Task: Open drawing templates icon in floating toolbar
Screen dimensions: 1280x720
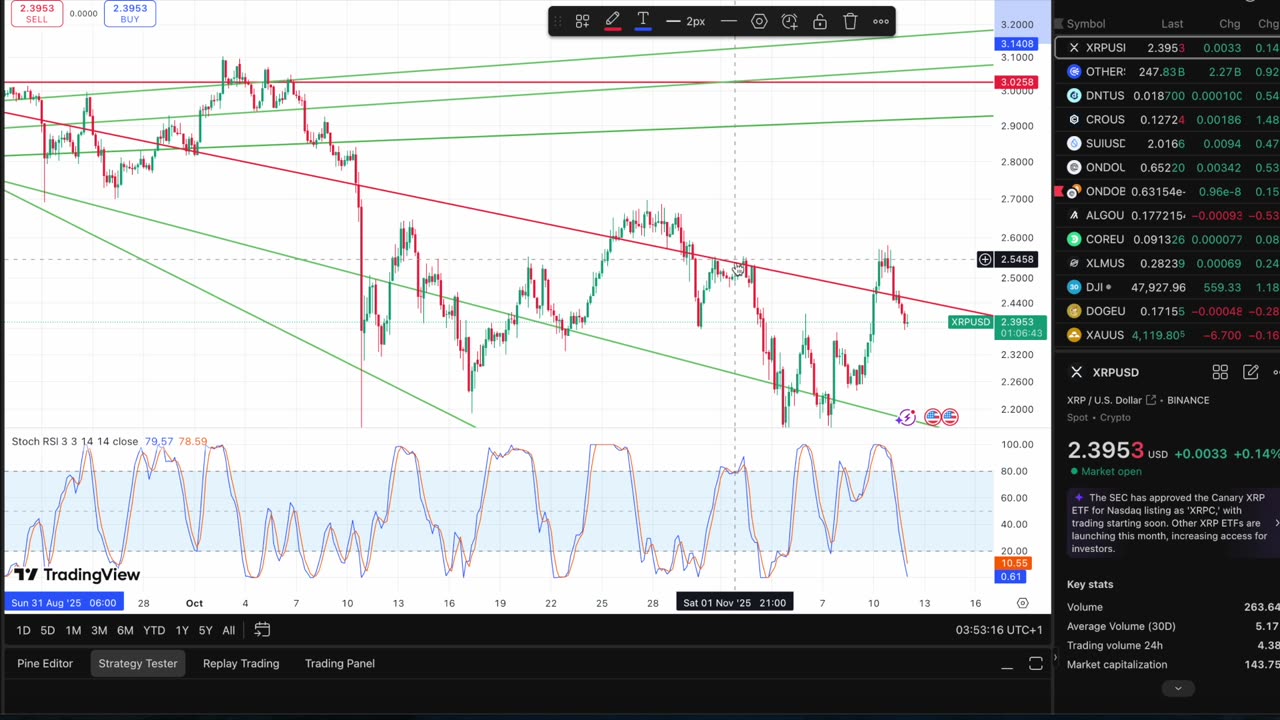Action: [582, 21]
